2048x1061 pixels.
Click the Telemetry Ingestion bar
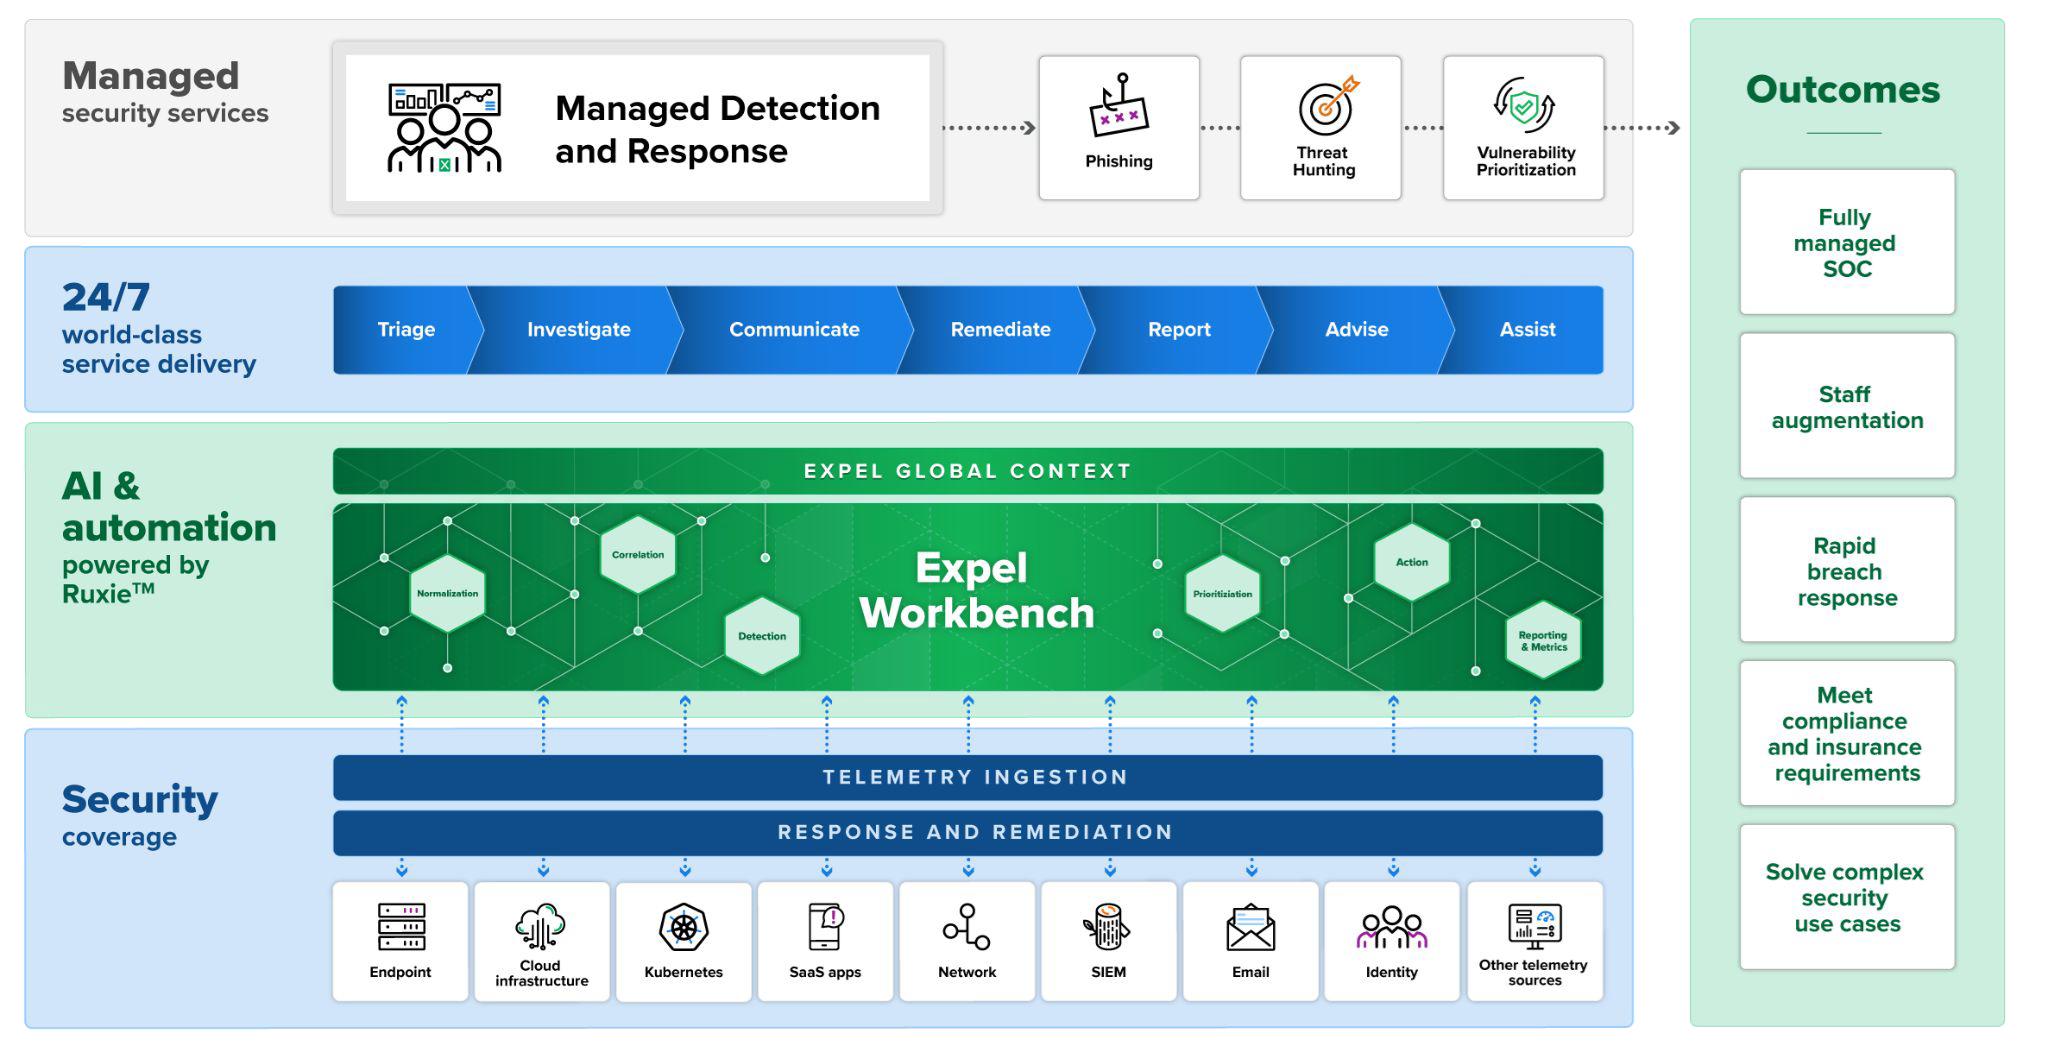point(967,777)
